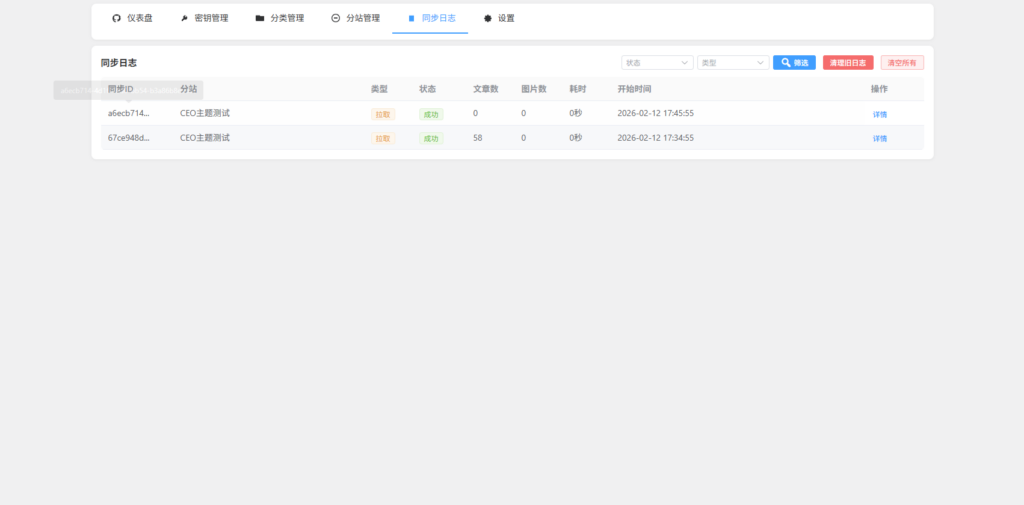This screenshot has height=505, width=1024.
Task: Click the magnifier icon in the 筛选 button
Action: (x=786, y=62)
